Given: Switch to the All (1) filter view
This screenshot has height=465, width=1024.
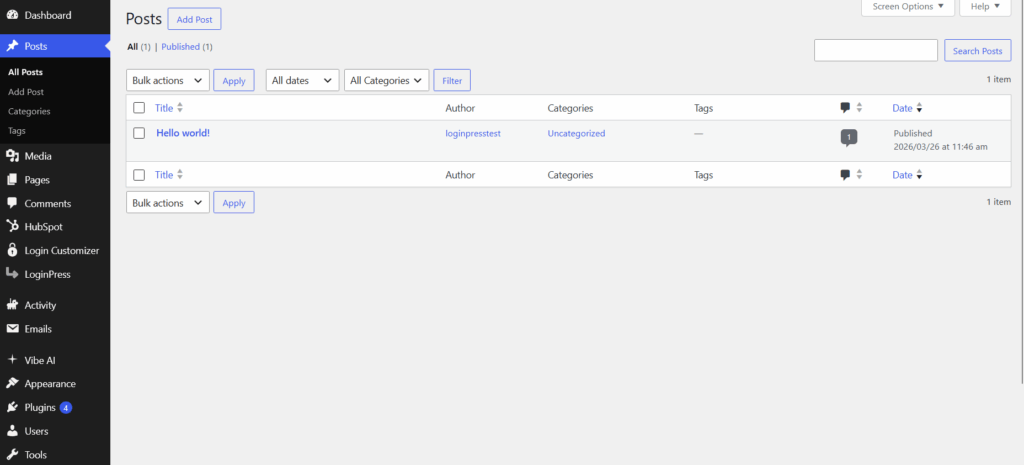Looking at the screenshot, I should (x=138, y=47).
